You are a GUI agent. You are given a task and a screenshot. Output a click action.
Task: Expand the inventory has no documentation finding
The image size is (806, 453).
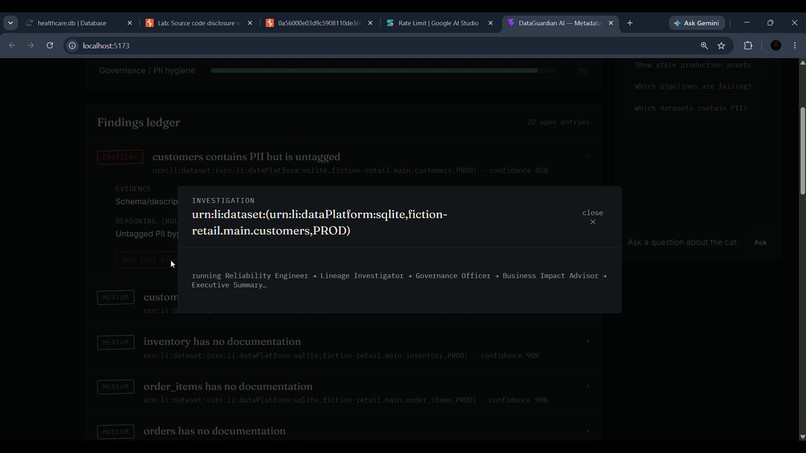[x=588, y=341]
